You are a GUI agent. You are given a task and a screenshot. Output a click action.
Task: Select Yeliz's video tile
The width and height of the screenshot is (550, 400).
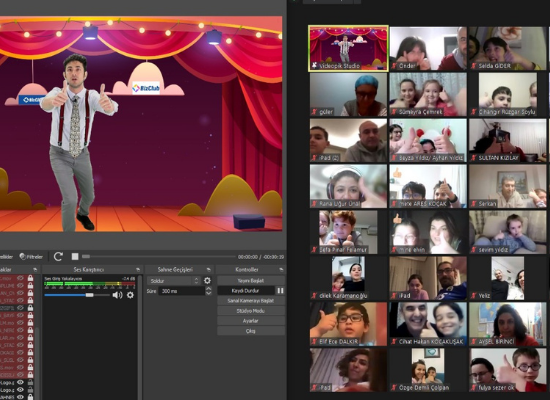[507, 278]
